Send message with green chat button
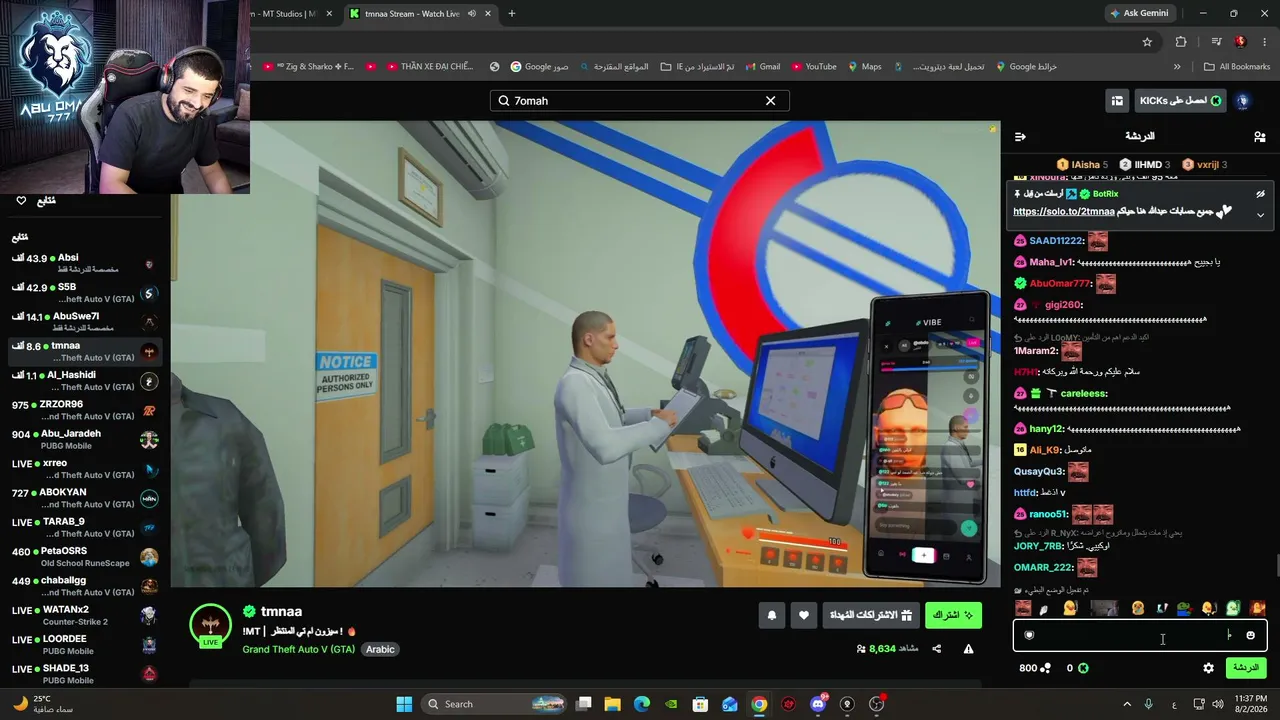This screenshot has height=720, width=1280. 1245,668
